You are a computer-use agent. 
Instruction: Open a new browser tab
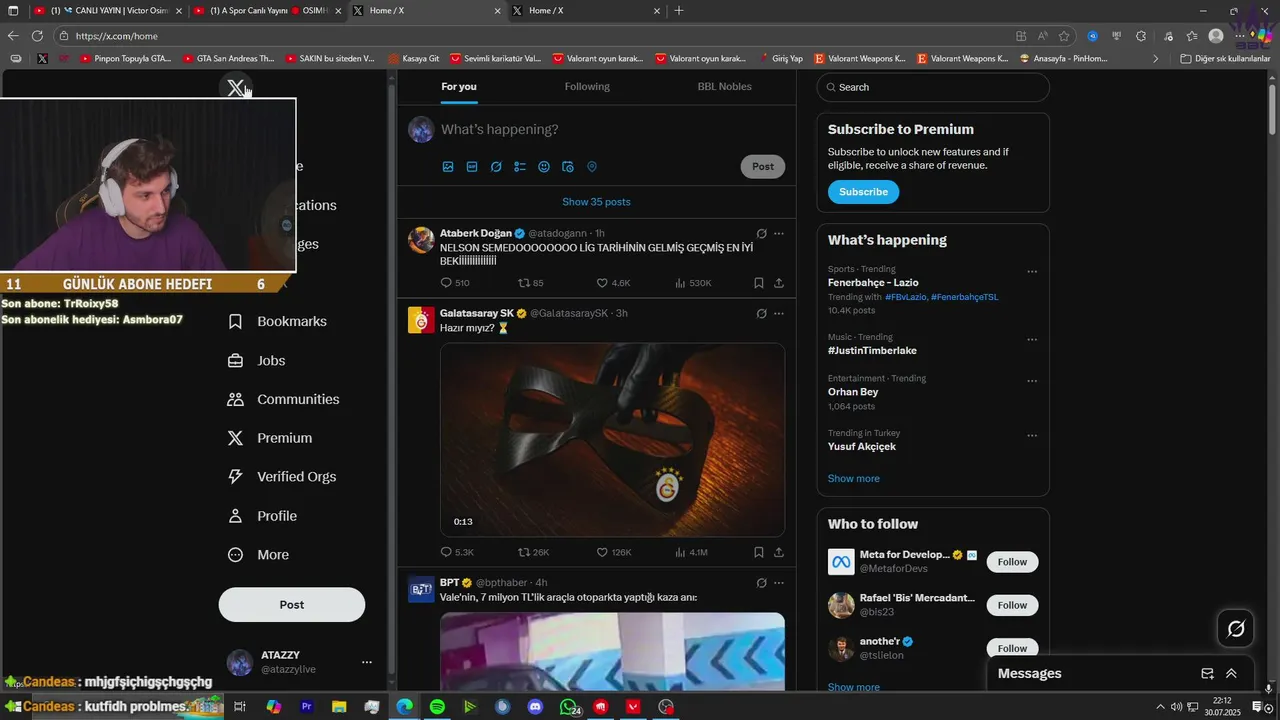[679, 11]
